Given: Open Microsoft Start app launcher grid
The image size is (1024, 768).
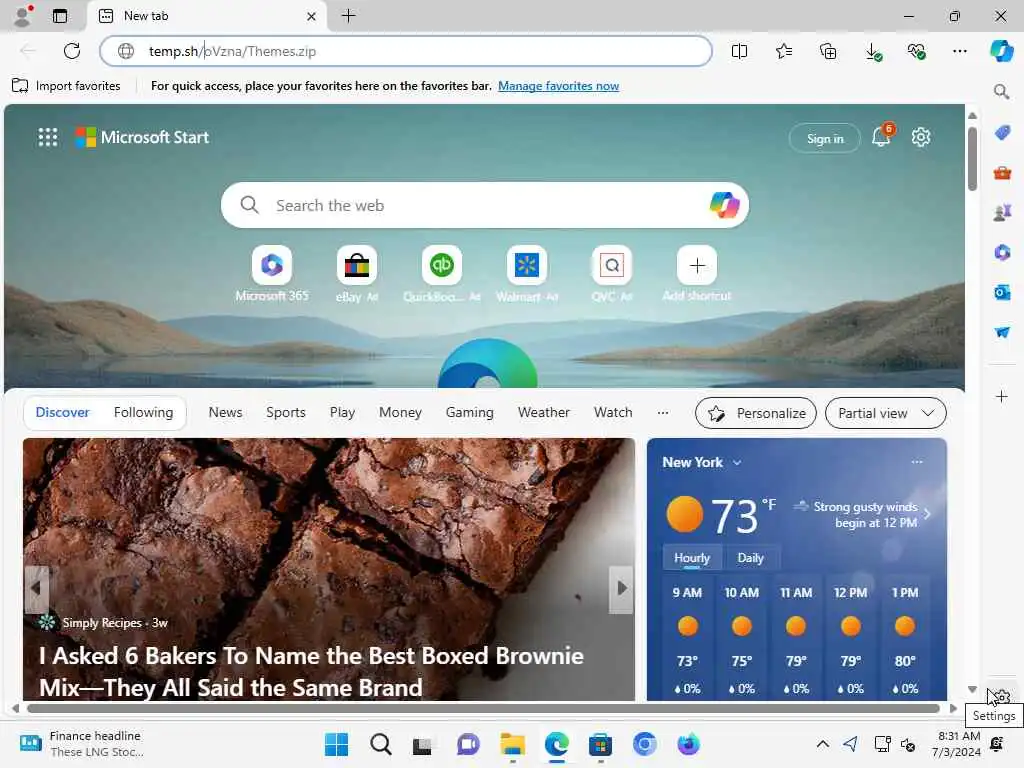Looking at the screenshot, I should (x=48, y=137).
